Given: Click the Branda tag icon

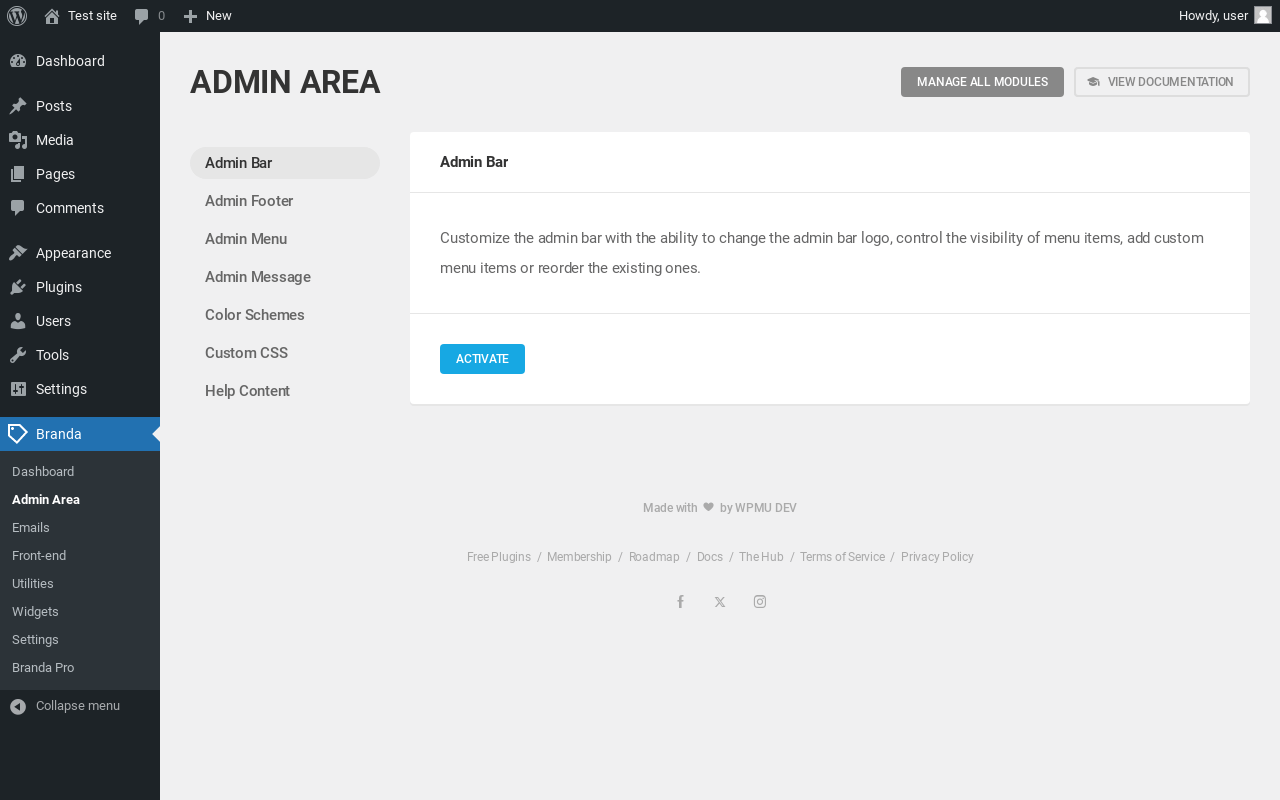Looking at the screenshot, I should pos(18,434).
